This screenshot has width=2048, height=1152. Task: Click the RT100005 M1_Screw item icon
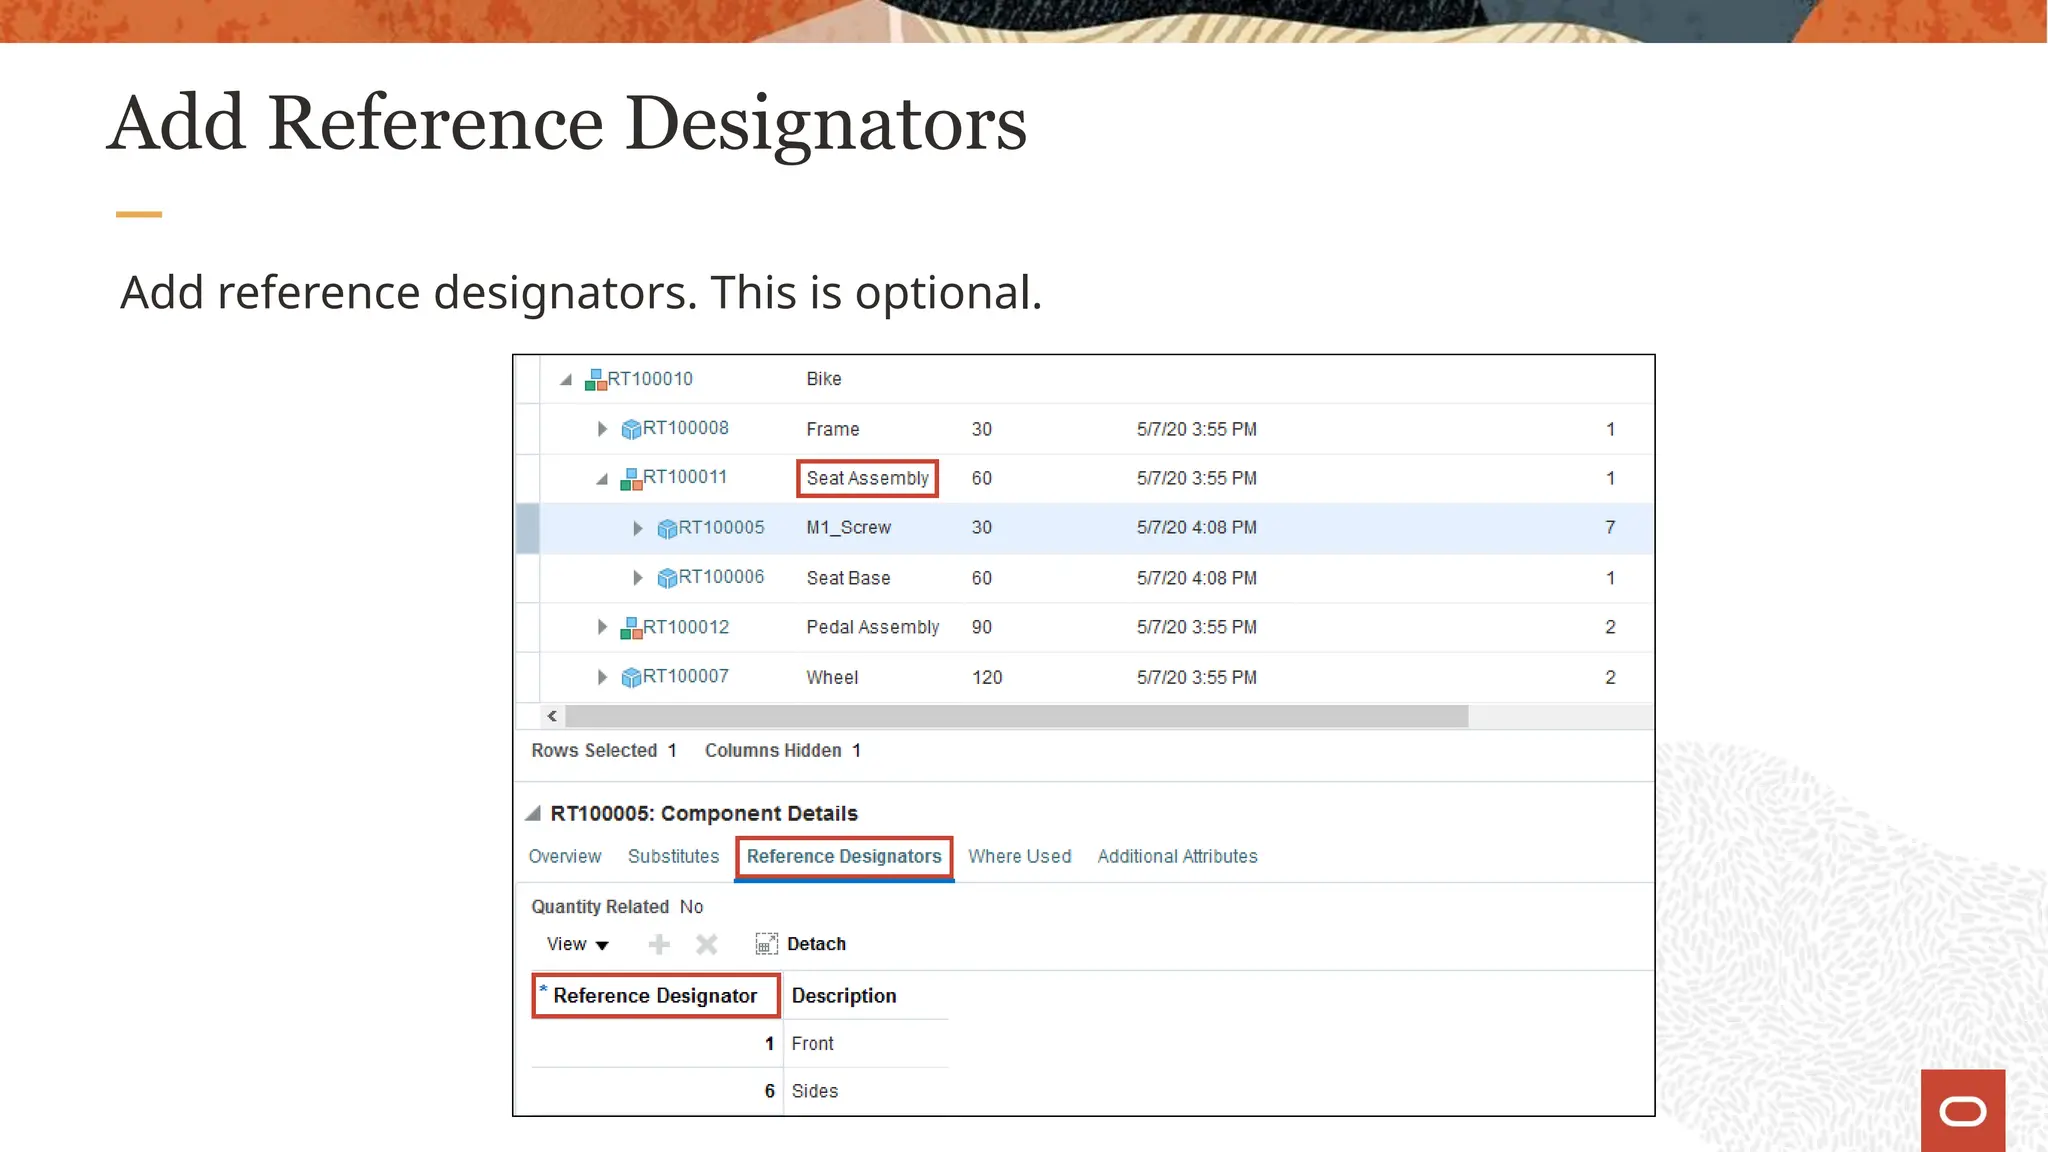[x=667, y=528]
